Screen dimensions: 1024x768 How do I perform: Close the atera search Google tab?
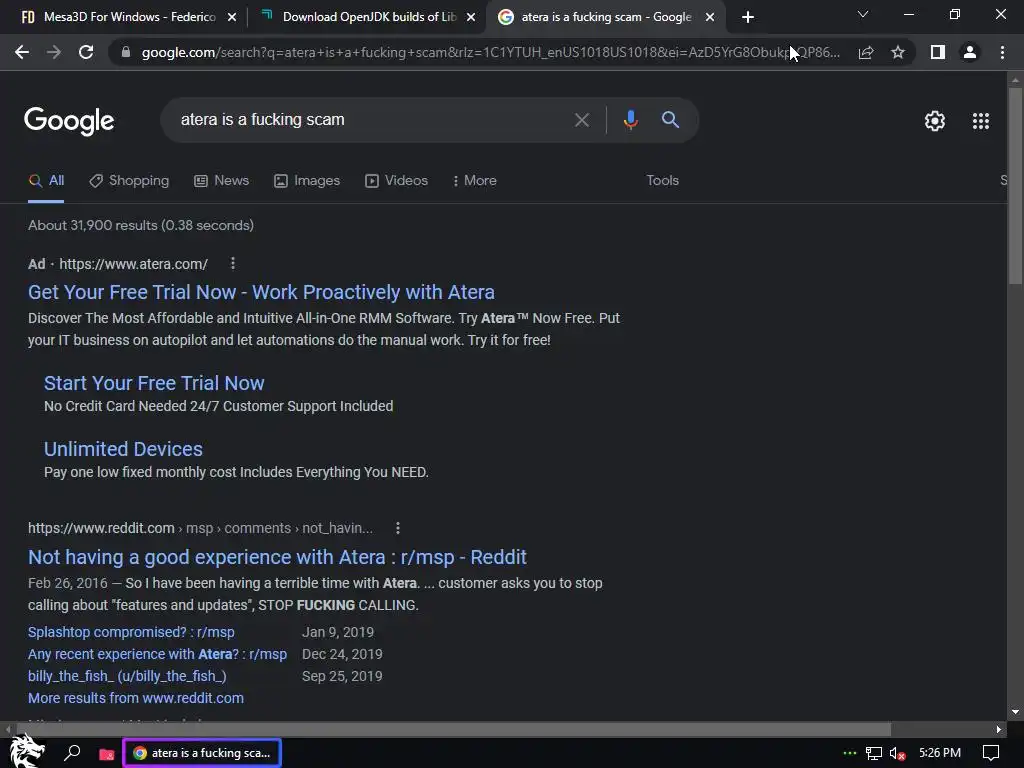710,17
